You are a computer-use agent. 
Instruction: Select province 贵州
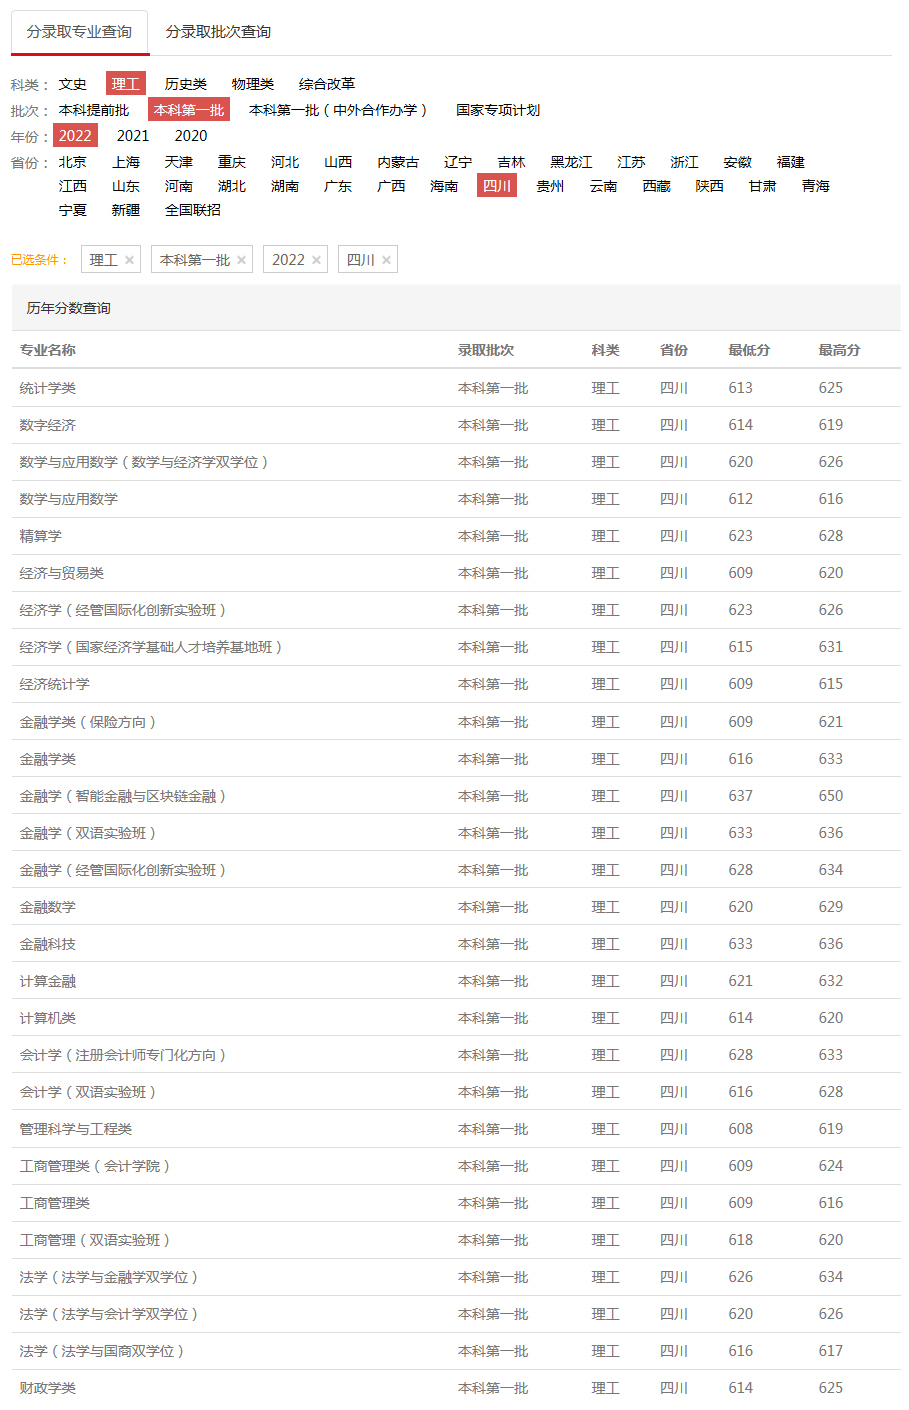click(x=550, y=186)
